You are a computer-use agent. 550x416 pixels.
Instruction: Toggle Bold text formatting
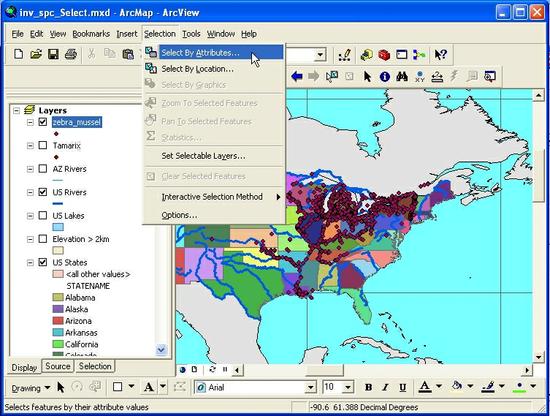(368, 387)
